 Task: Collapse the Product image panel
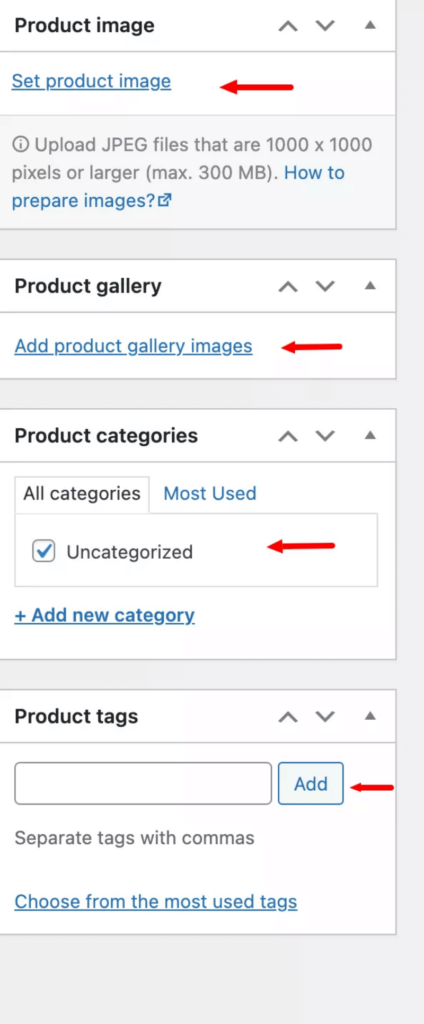click(x=370, y=25)
